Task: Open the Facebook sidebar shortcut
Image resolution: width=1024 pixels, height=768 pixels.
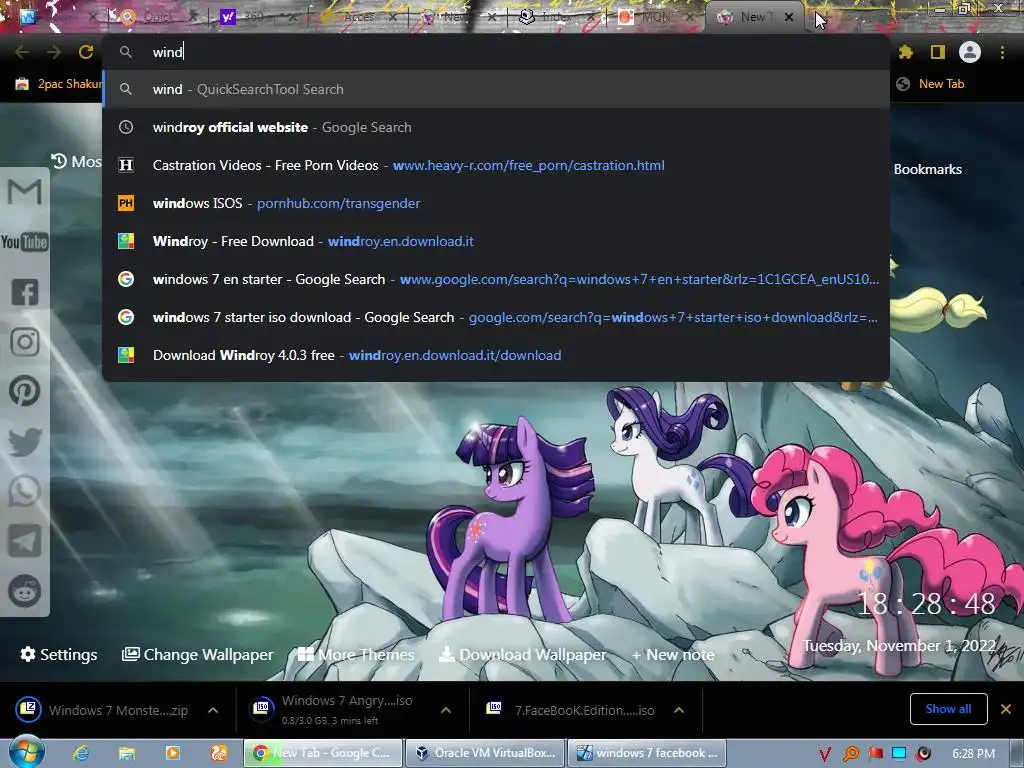Action: 25,292
